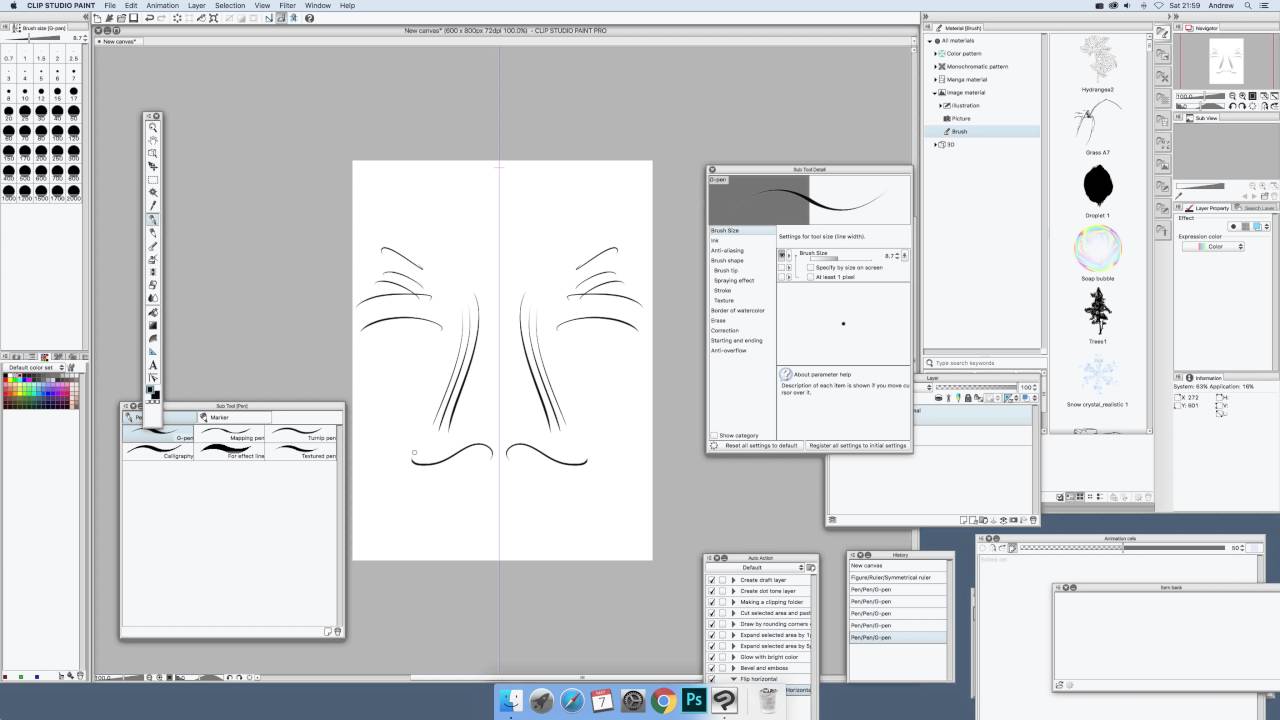Pick the Mapping pen sub tool
This screenshot has height=720, width=1280.
coord(230,434)
